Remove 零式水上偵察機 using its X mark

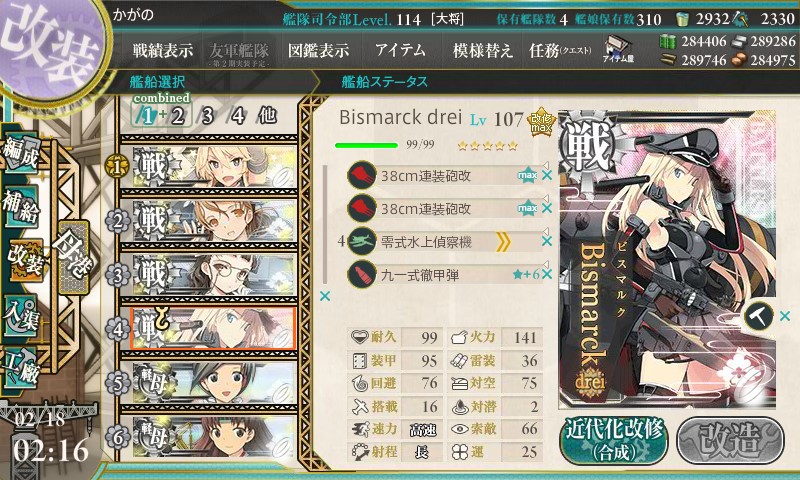[x=547, y=241]
